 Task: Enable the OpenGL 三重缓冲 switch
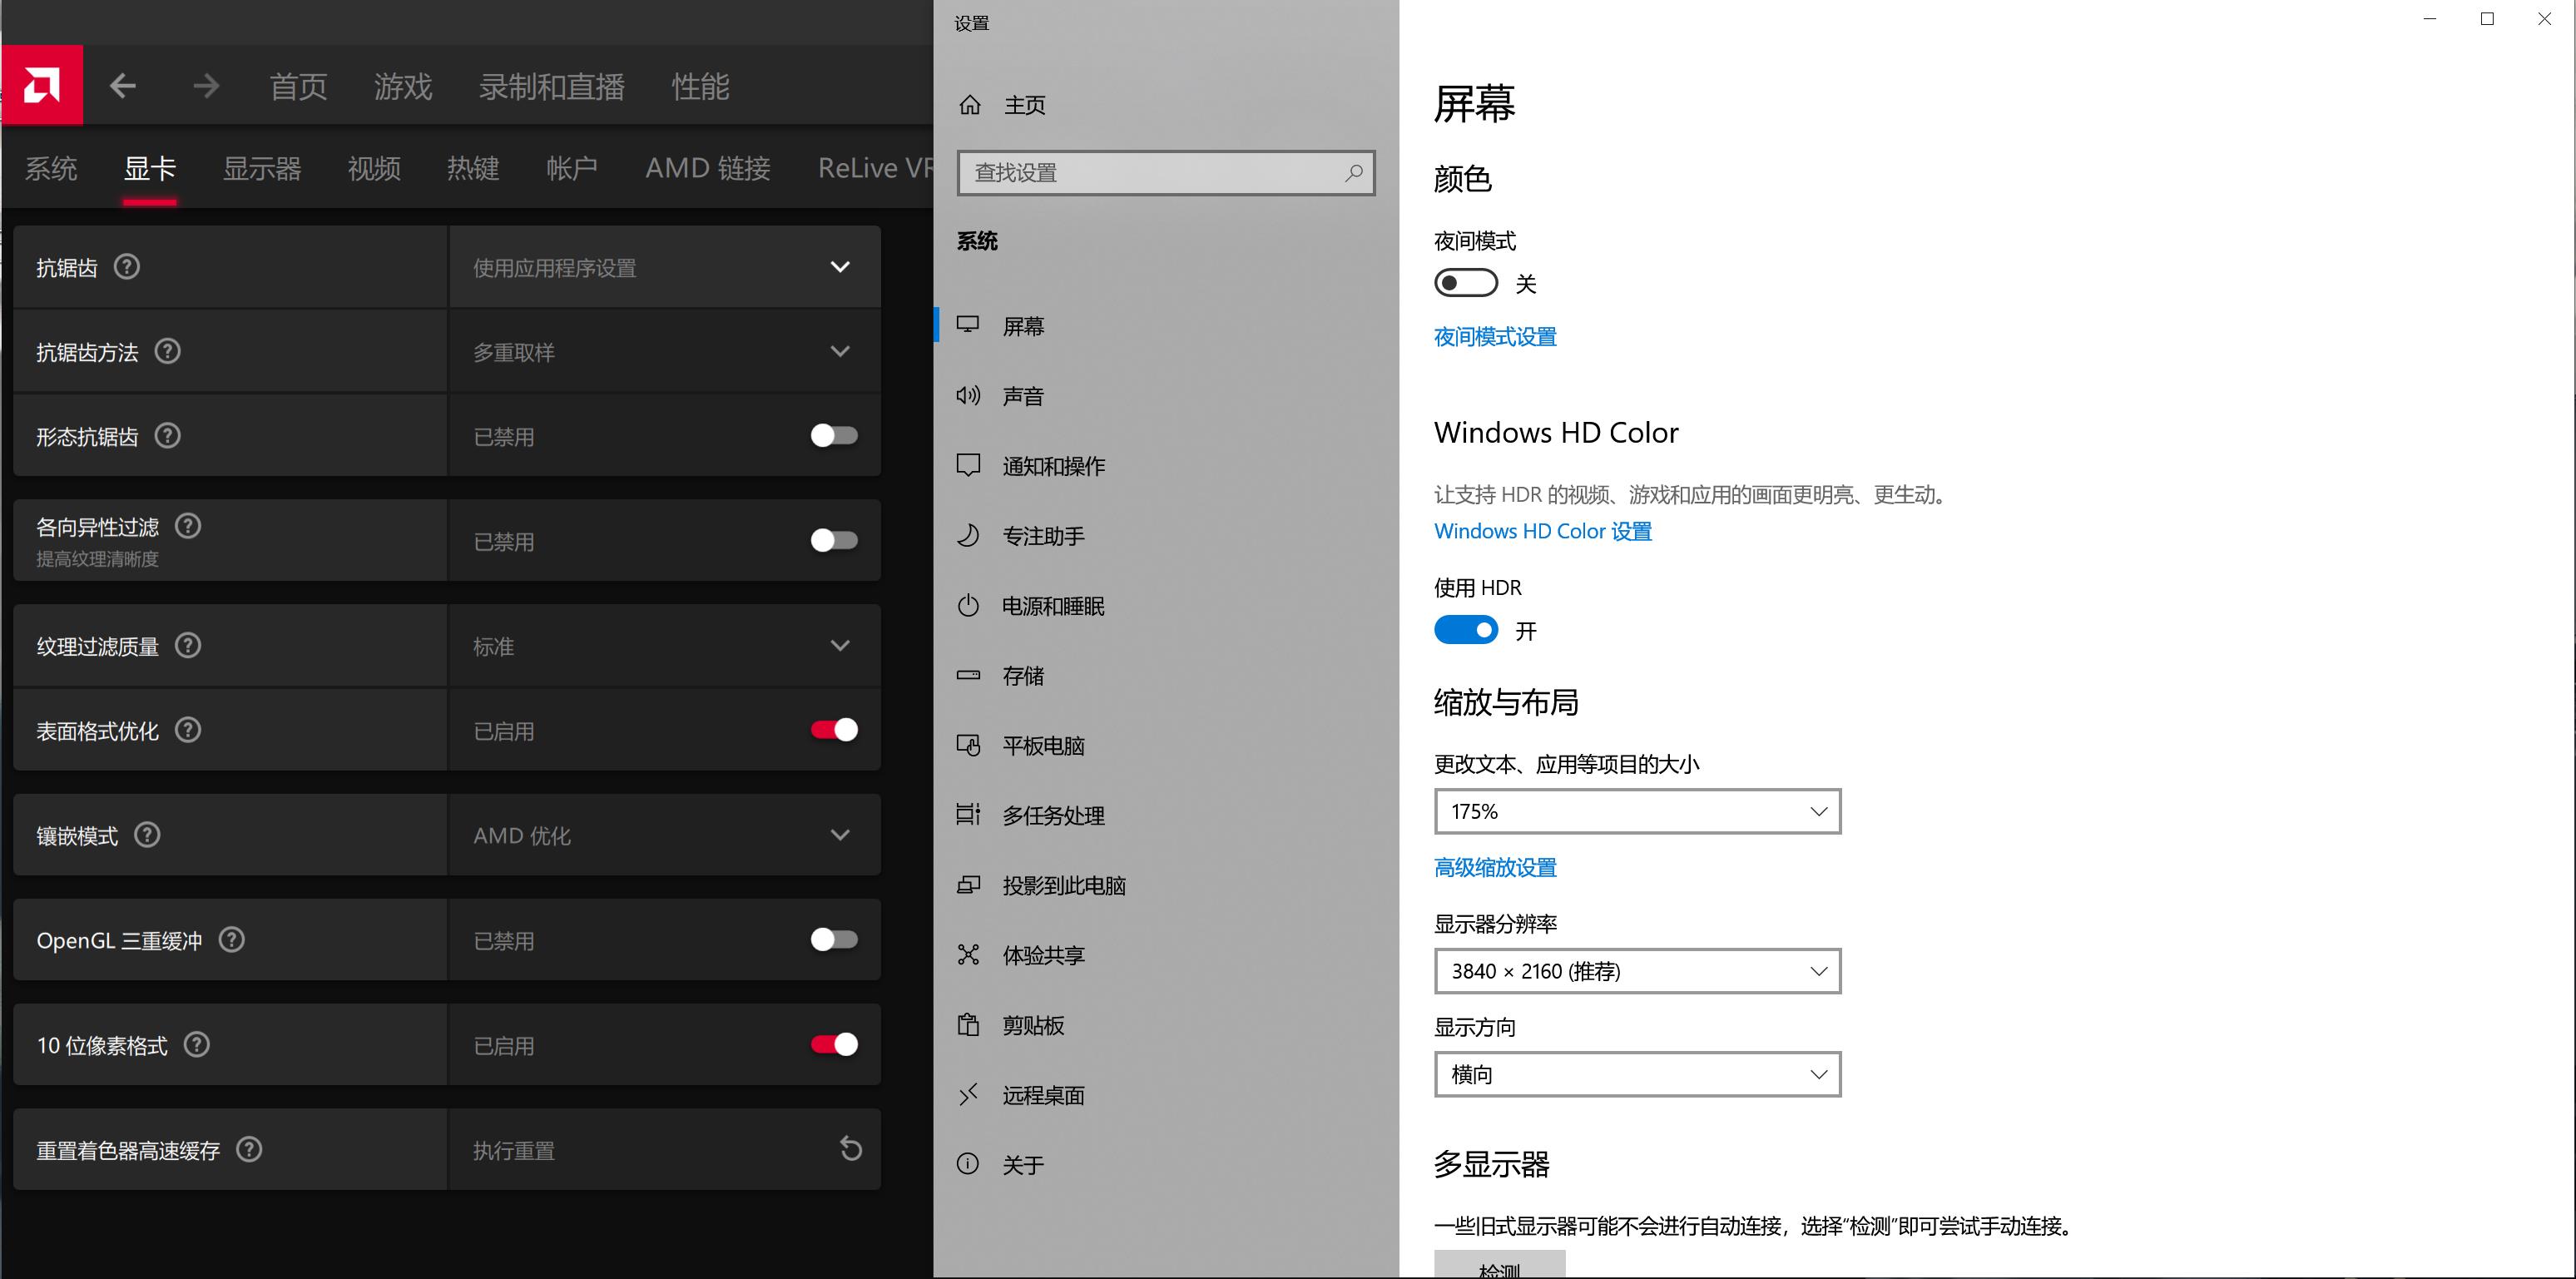(x=834, y=940)
